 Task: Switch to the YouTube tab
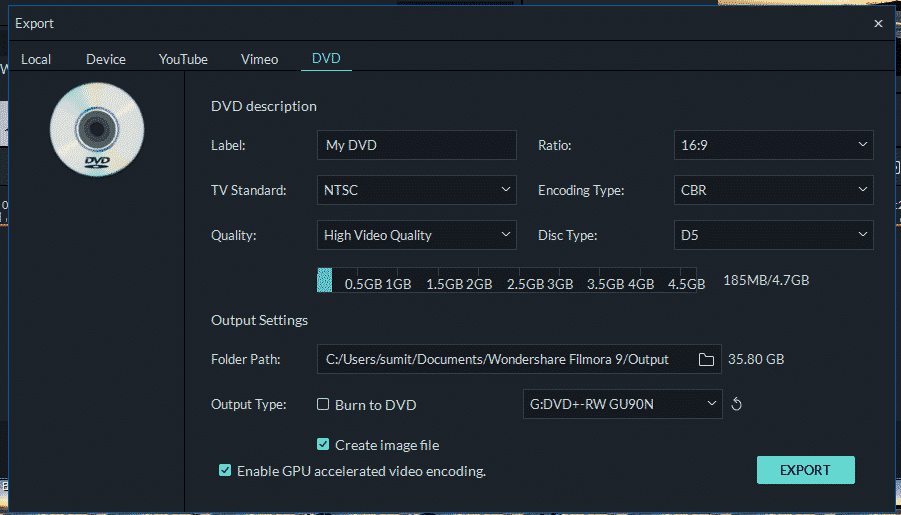tap(183, 59)
